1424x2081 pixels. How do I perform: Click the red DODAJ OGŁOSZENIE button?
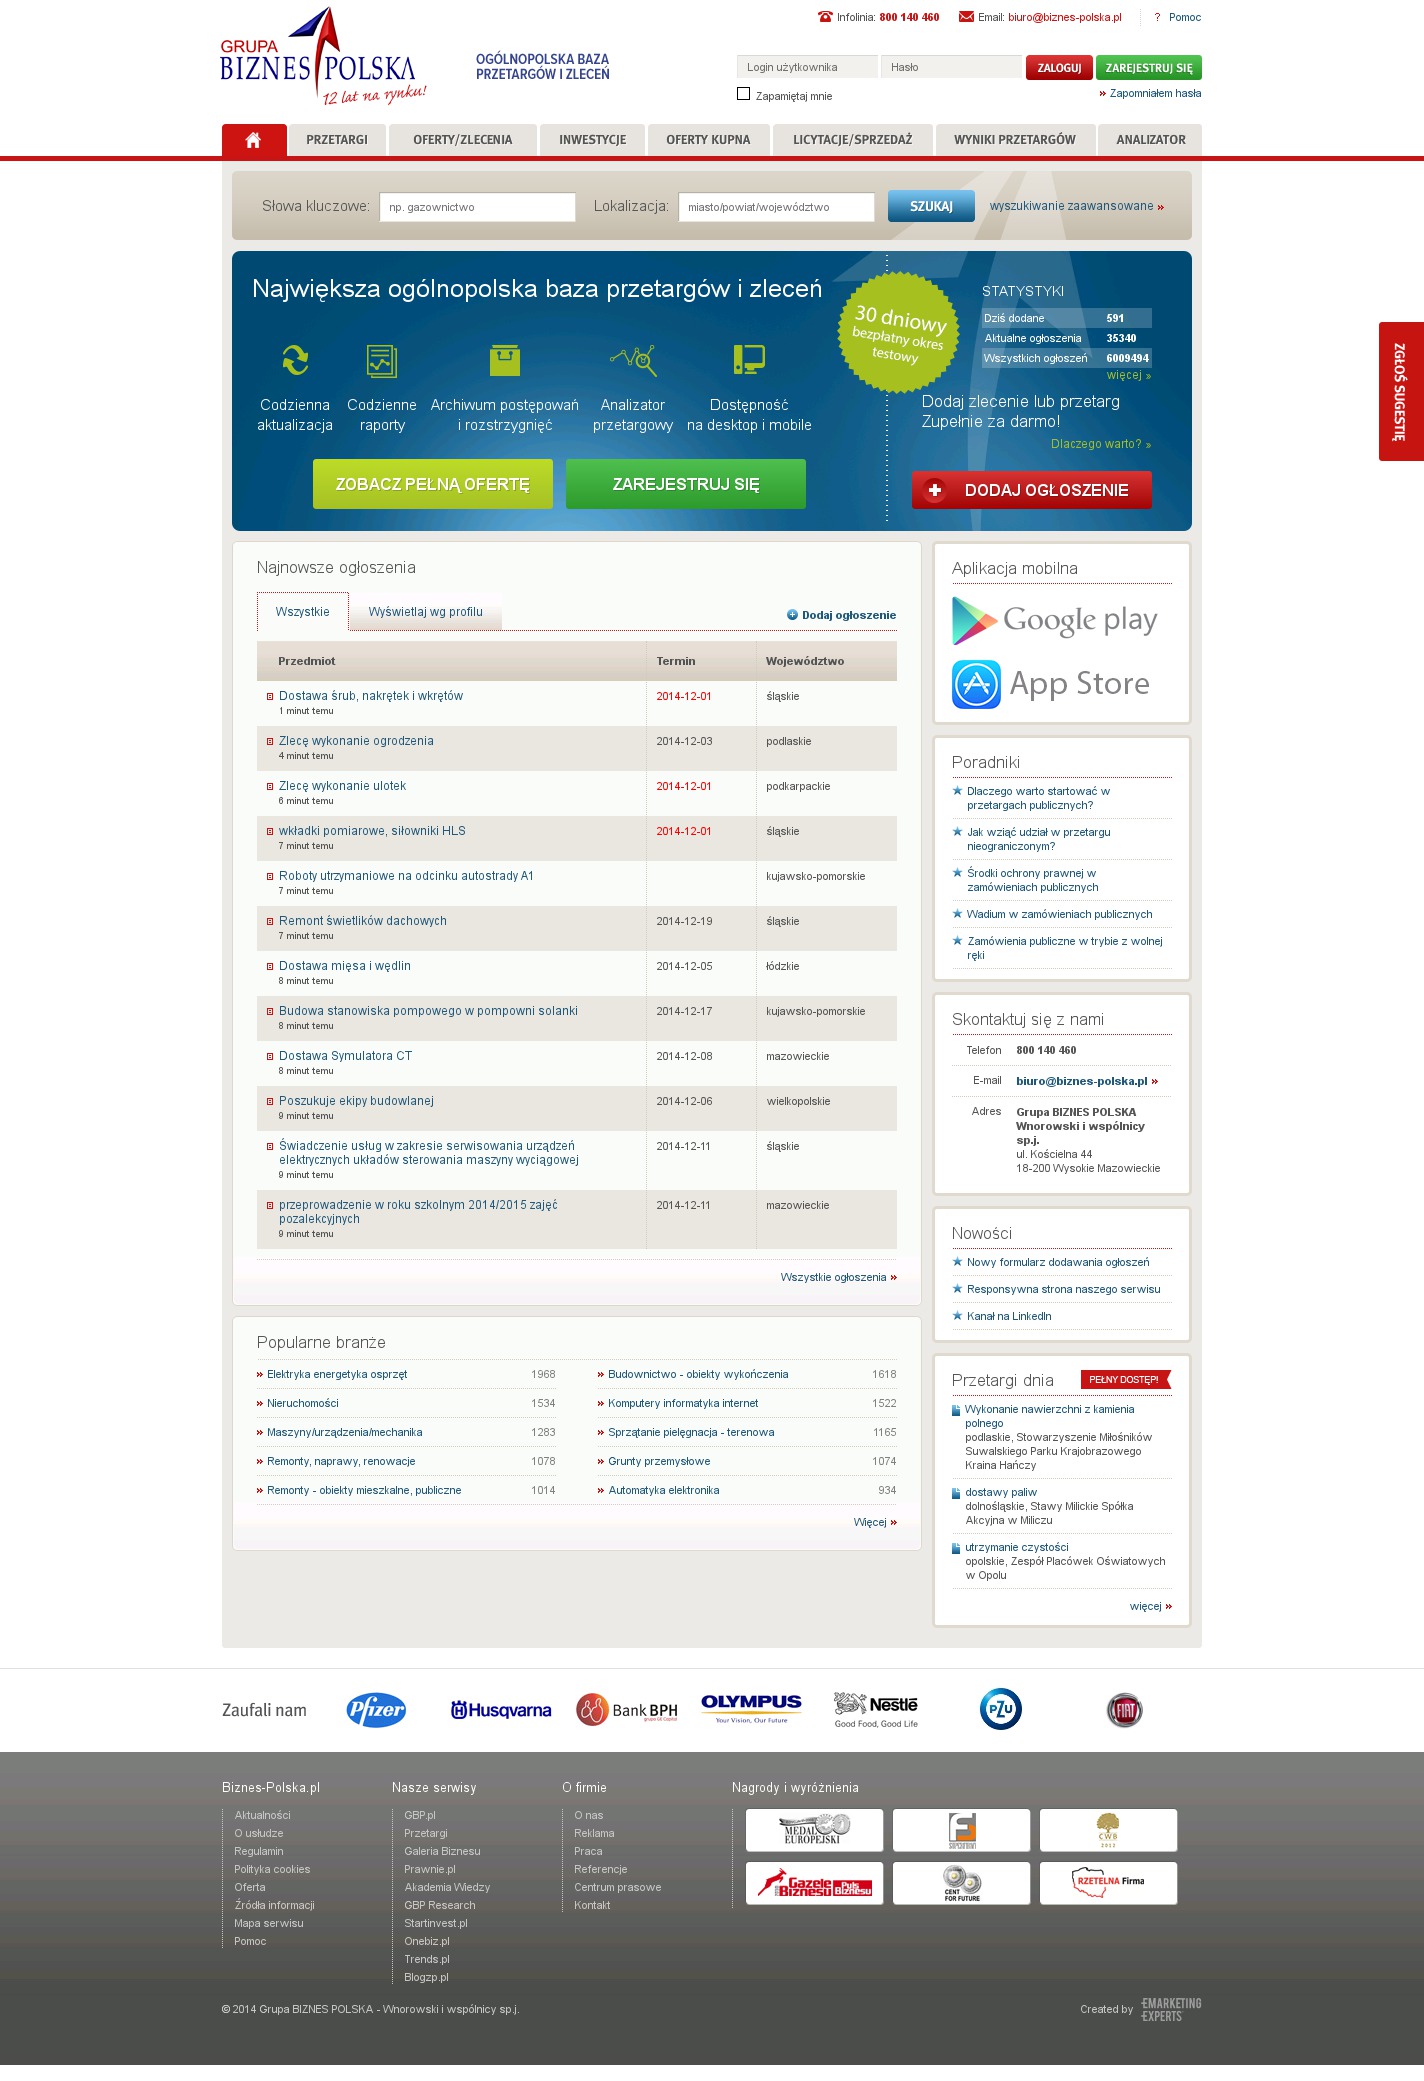[1031, 490]
